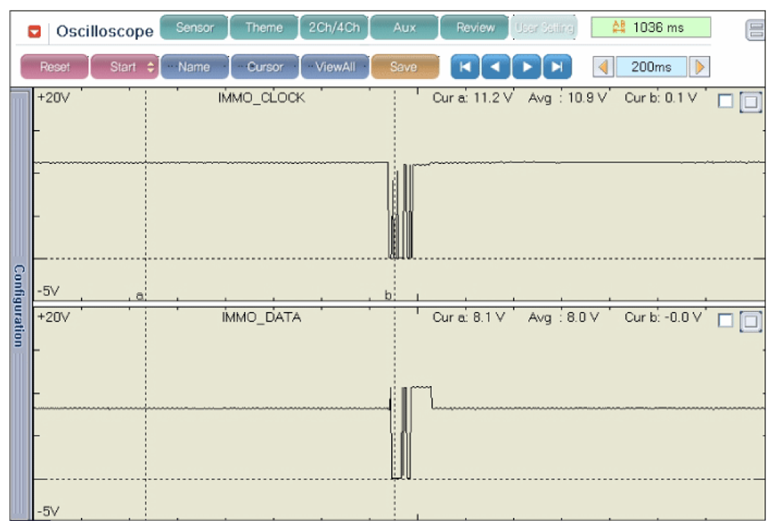Open the top-right panel layout icon
The height and width of the screenshot is (530, 776).
click(x=756, y=30)
